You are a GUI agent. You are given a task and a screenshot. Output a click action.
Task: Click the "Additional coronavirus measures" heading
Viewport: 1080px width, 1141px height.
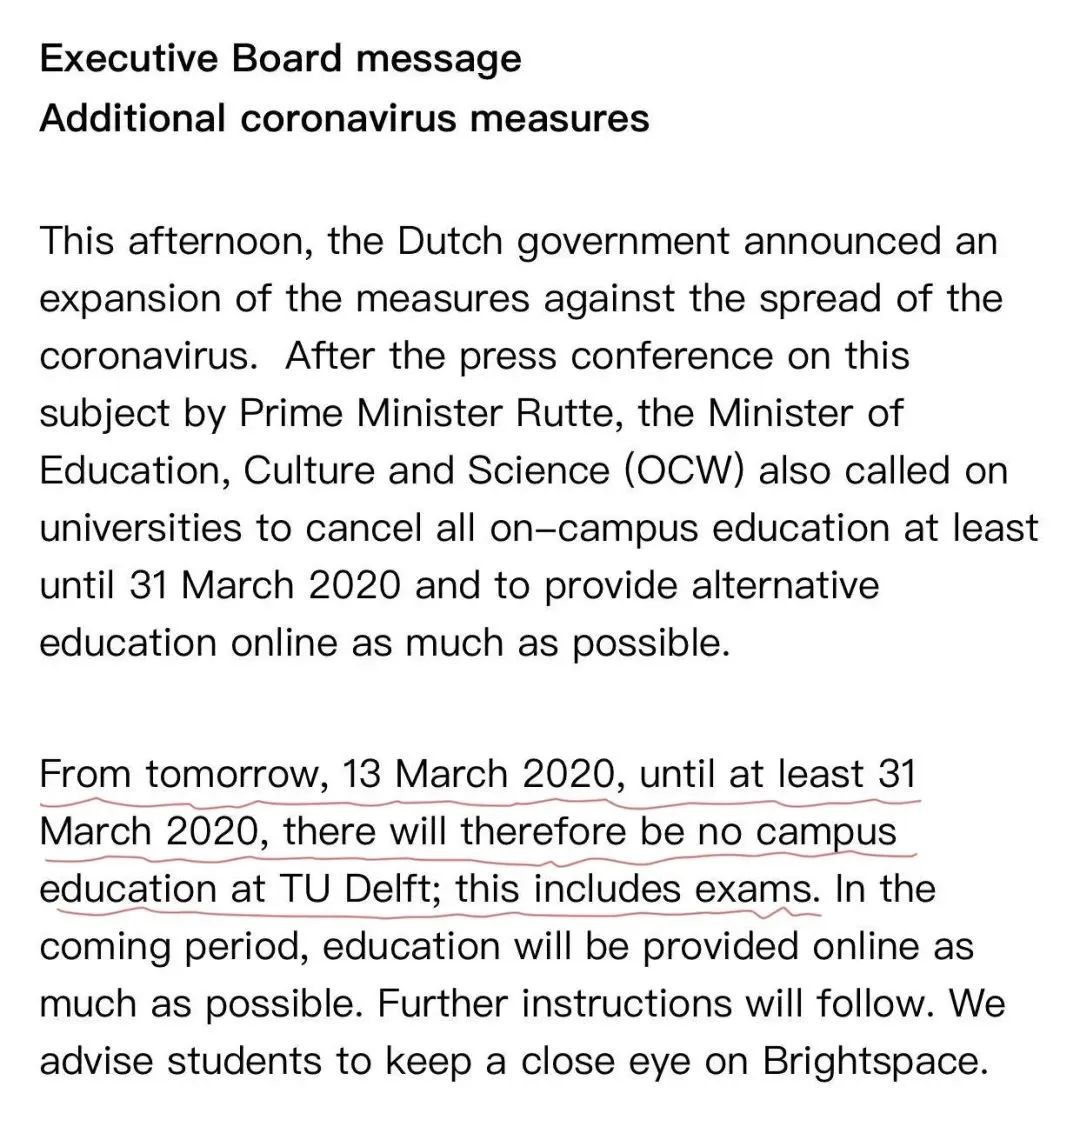[x=344, y=118]
